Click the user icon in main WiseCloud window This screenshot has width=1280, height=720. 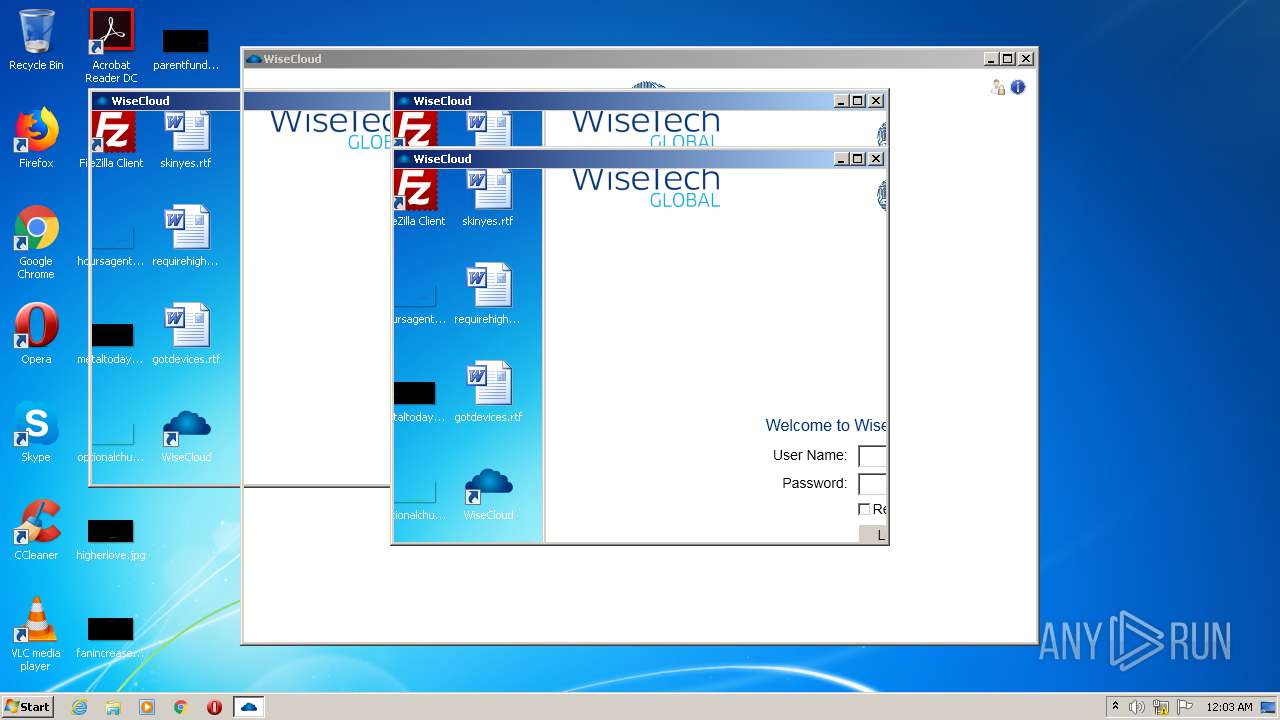tap(997, 87)
